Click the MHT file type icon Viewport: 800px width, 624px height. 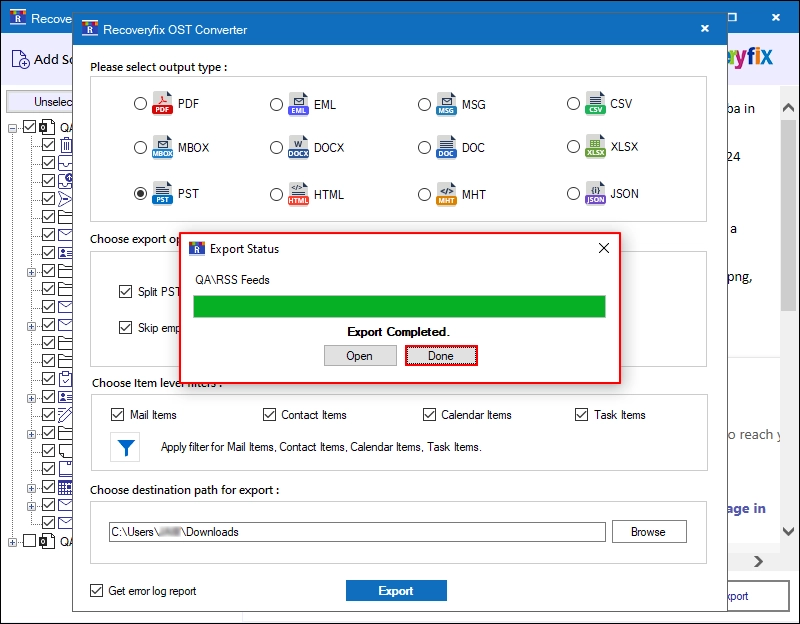[446, 194]
